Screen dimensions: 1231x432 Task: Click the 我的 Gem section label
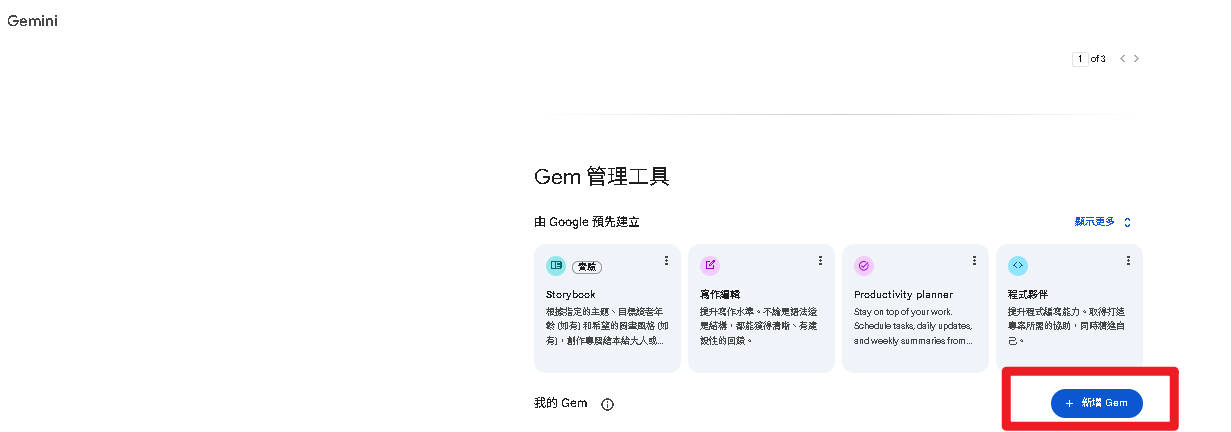tap(561, 404)
